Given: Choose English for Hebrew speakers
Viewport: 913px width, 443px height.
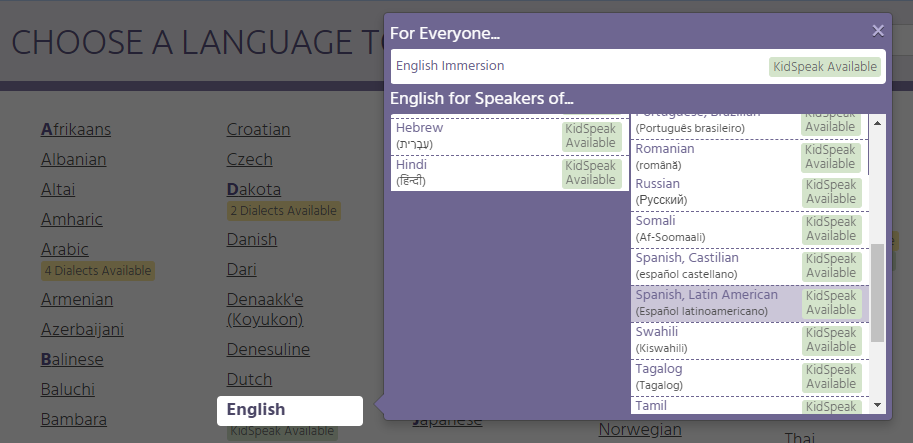Looking at the screenshot, I should tap(509, 136).
